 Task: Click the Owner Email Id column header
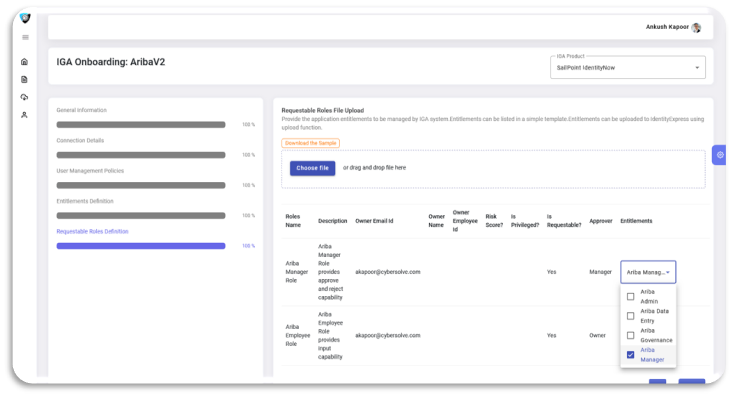point(374,221)
